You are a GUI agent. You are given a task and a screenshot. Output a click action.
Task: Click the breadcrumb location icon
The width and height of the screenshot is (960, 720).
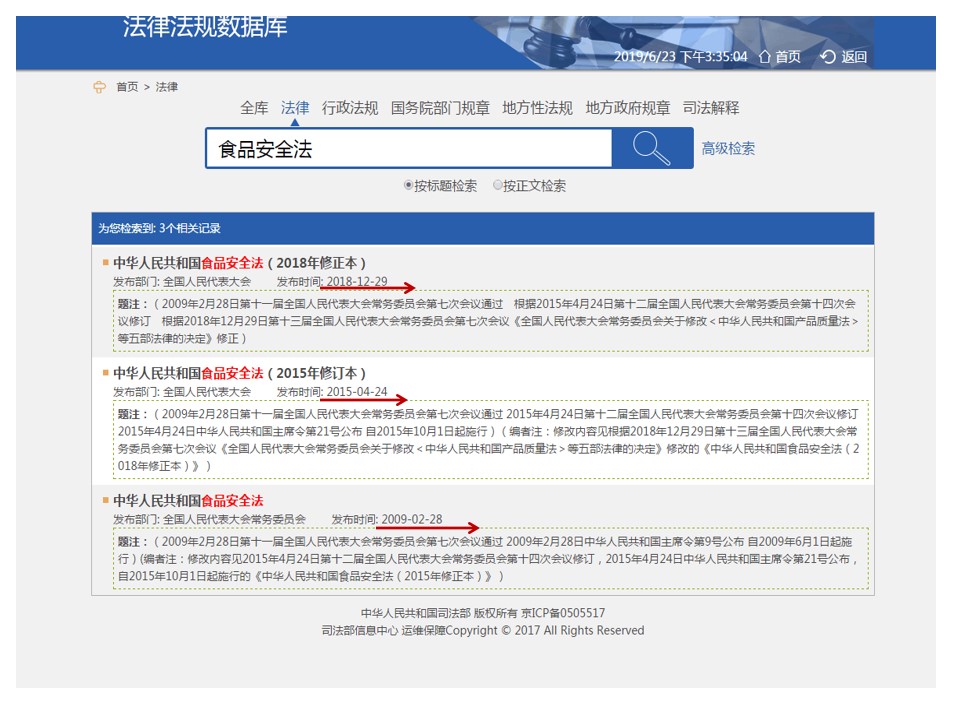point(99,87)
